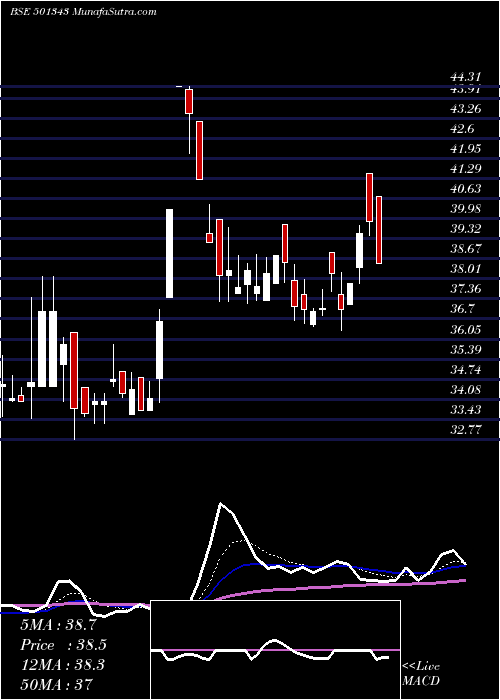Image resolution: width=500 pixels, height=700 pixels.
Task: Click the 42.6 price axis label
Action: tap(462, 129)
